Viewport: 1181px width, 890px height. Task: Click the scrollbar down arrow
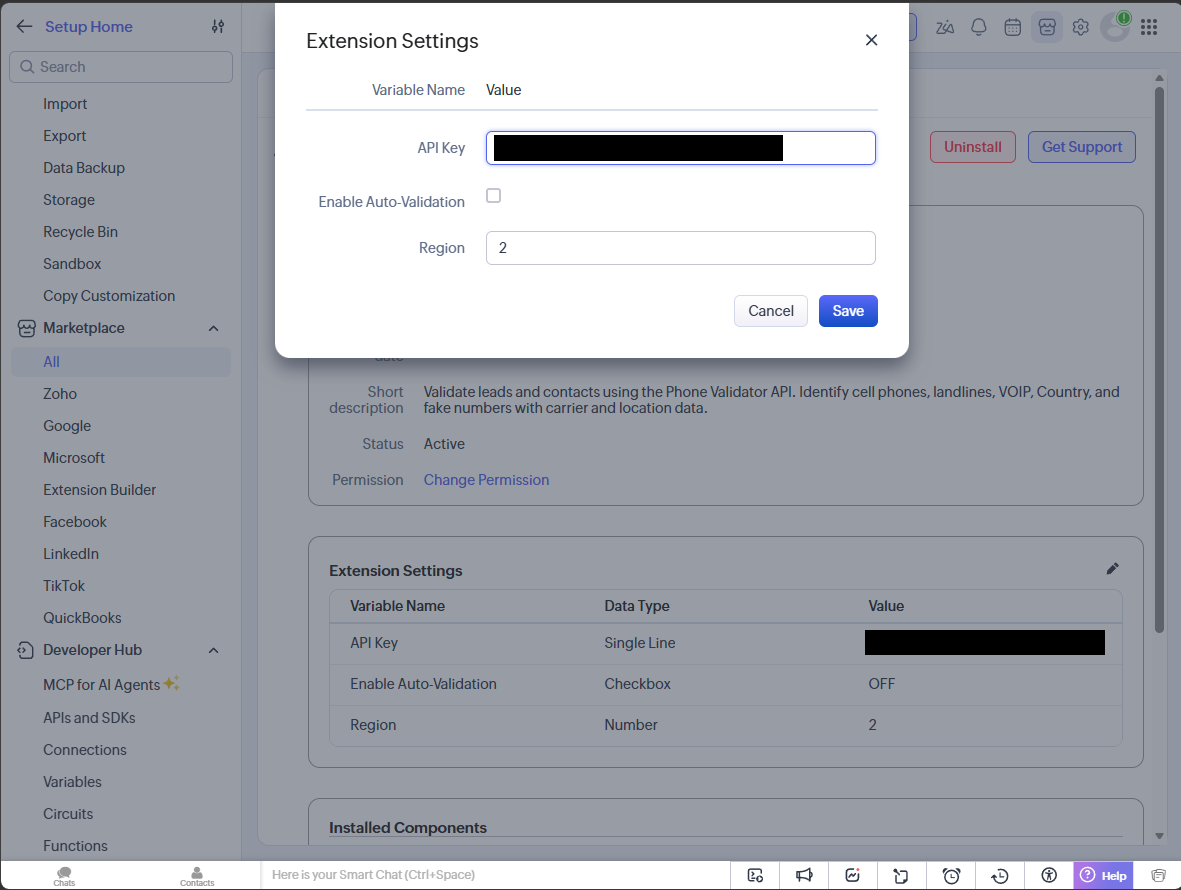pyautogui.click(x=1159, y=836)
